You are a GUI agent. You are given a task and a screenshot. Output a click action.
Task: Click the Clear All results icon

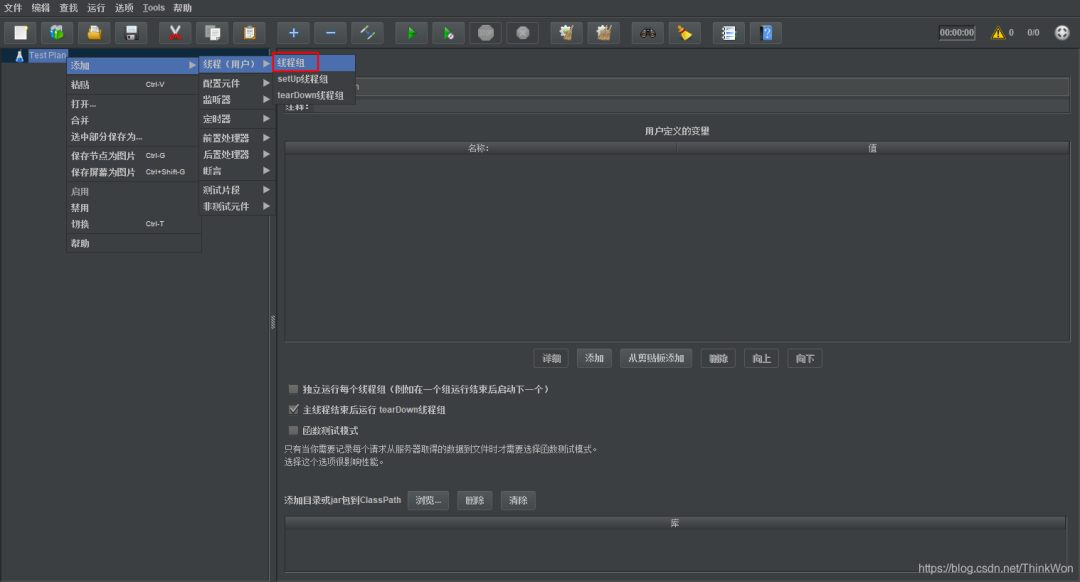[x=604, y=32]
